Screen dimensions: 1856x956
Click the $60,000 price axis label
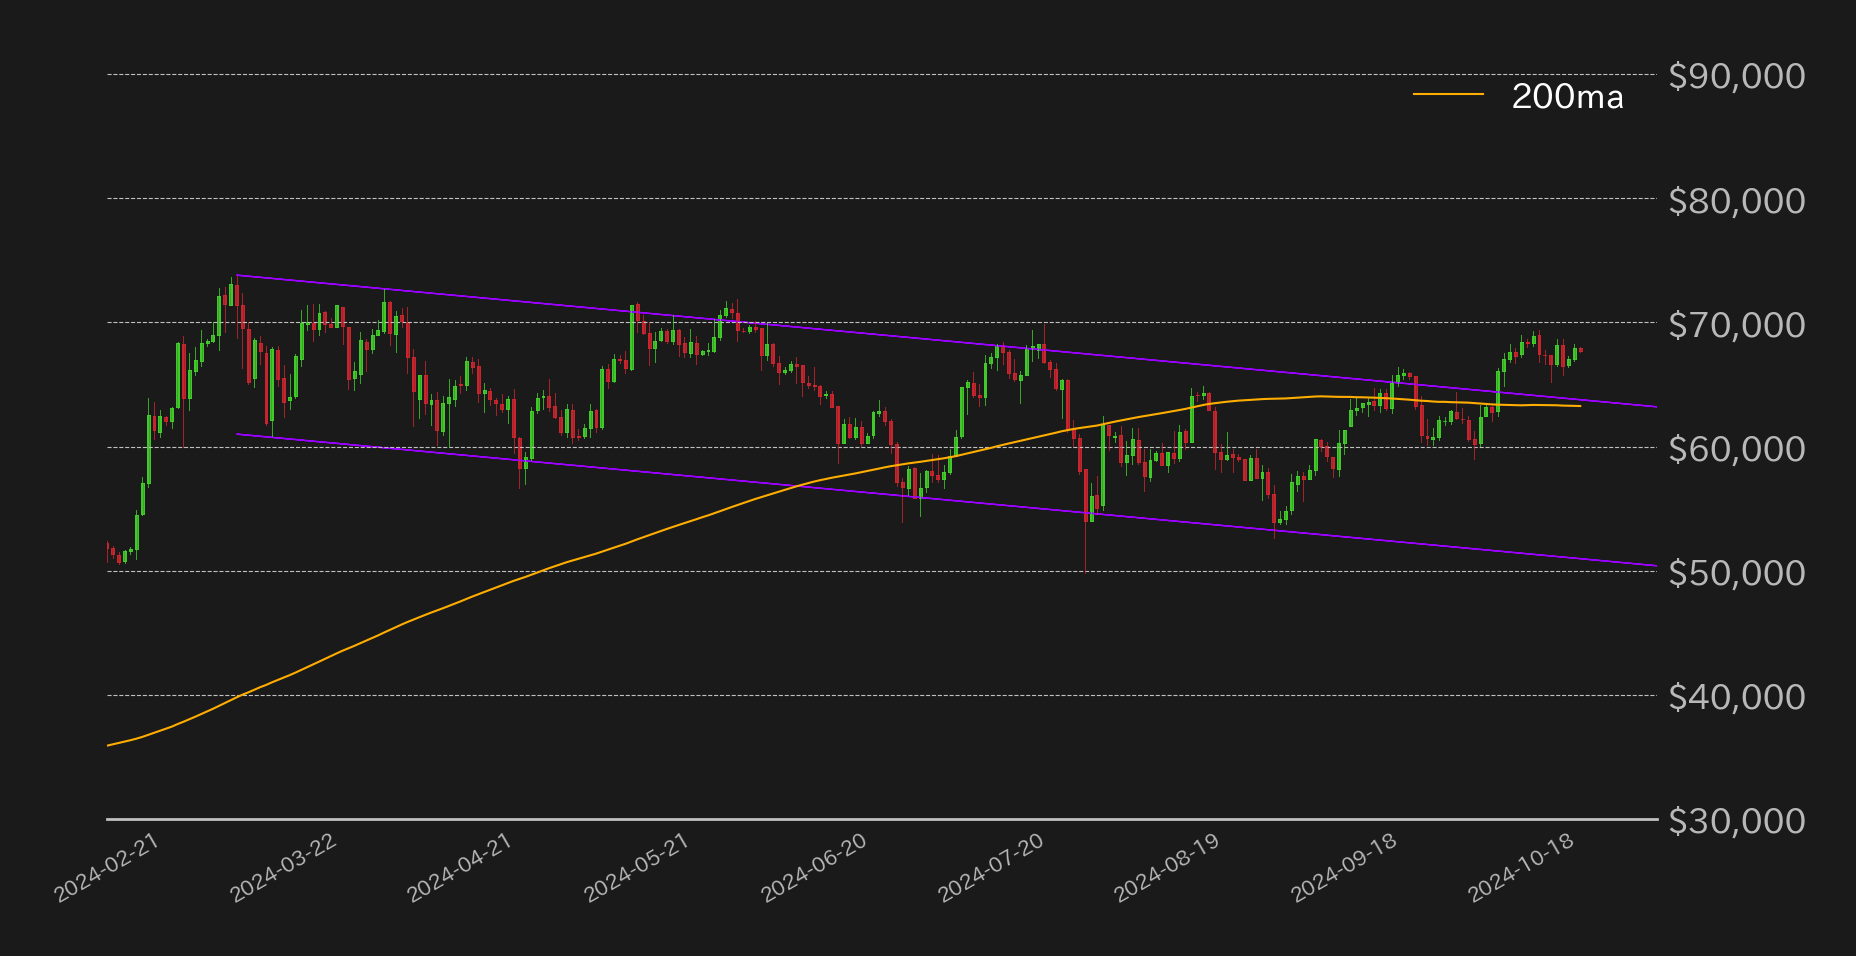1737,449
